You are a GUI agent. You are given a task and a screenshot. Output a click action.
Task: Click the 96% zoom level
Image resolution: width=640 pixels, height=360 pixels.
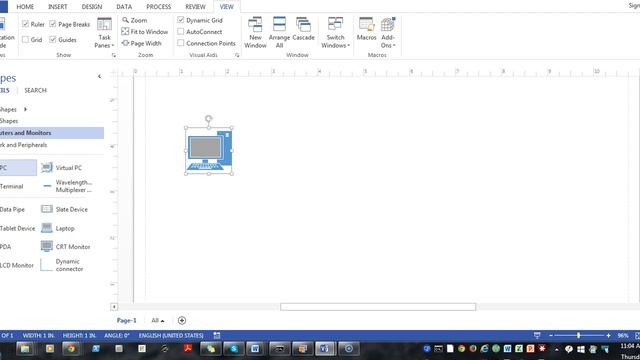pyautogui.click(x=623, y=335)
